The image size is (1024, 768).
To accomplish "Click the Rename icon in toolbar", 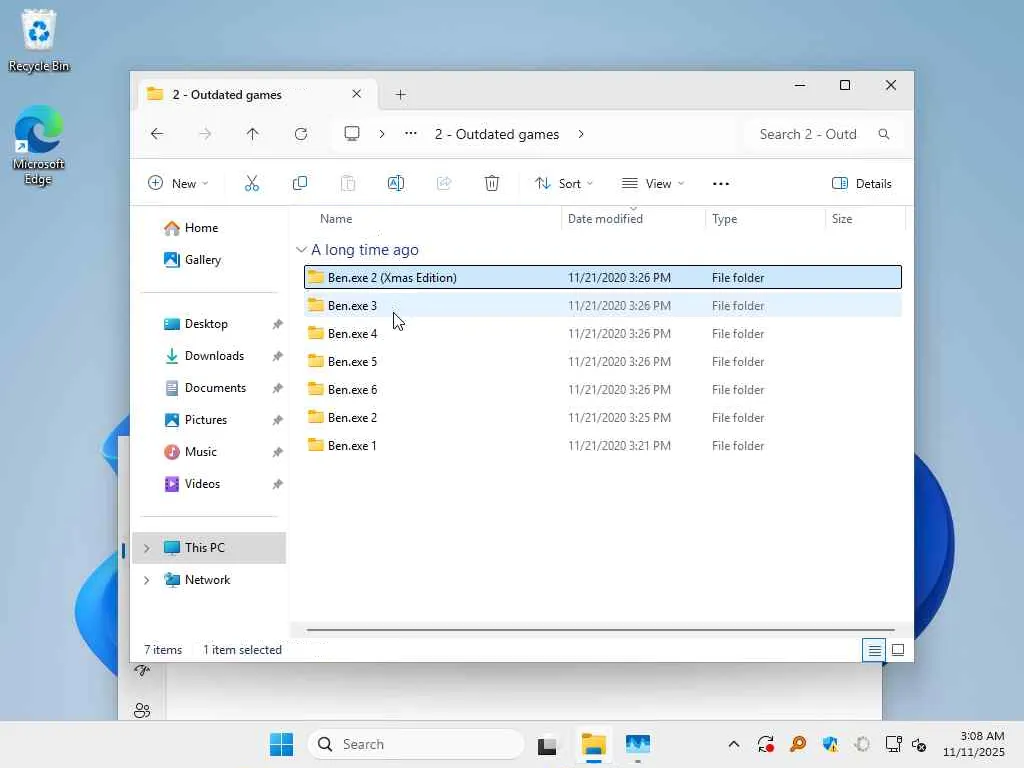I will pyautogui.click(x=396, y=184).
